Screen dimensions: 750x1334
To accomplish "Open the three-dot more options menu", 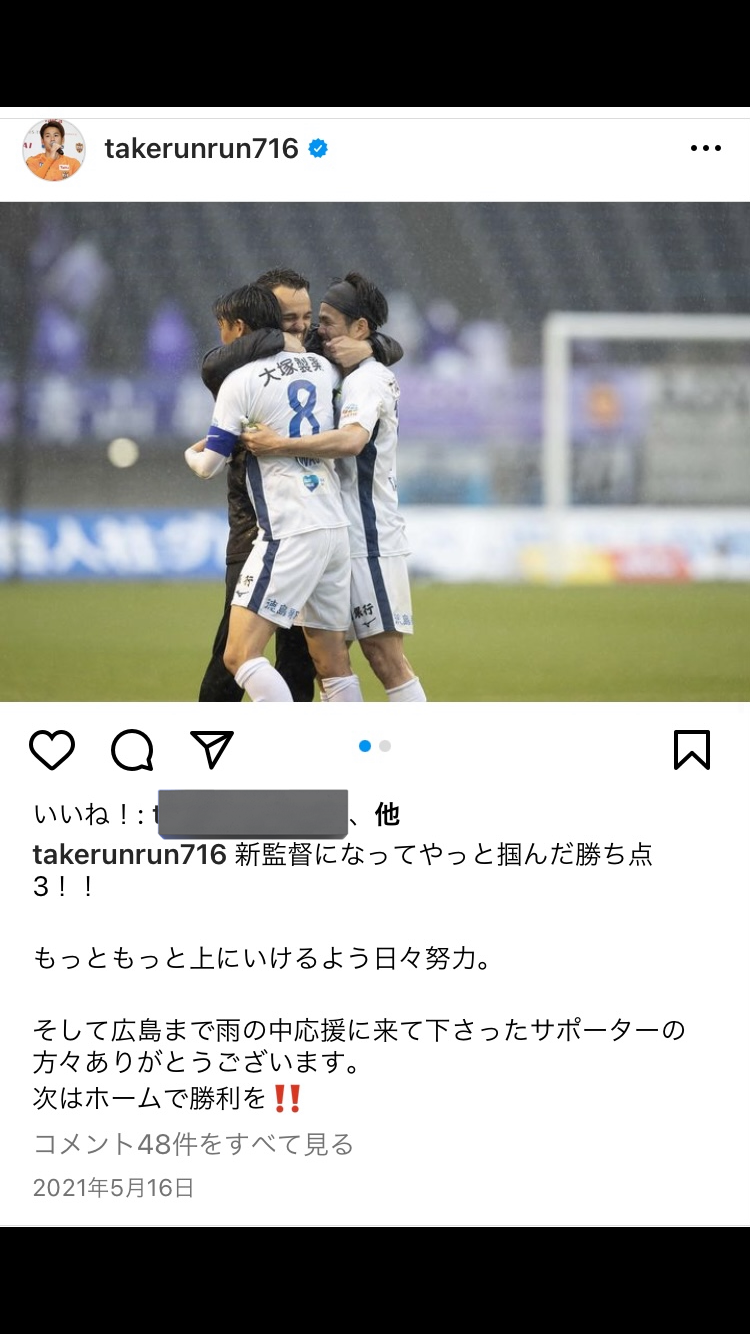I will (x=706, y=148).
